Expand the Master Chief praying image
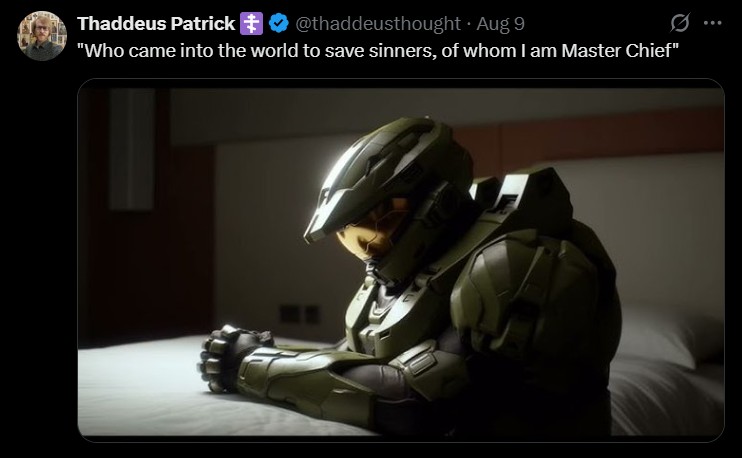Image resolution: width=742 pixels, height=458 pixels. click(x=401, y=260)
